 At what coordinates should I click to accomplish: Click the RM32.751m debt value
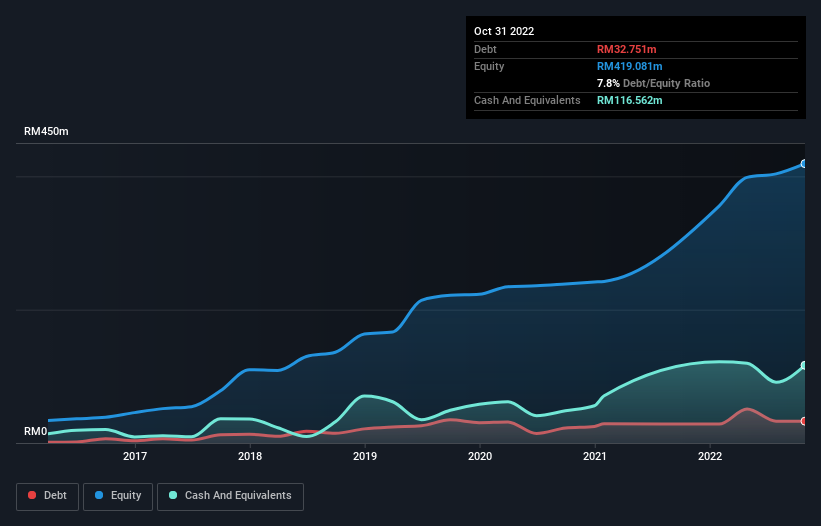tap(626, 49)
